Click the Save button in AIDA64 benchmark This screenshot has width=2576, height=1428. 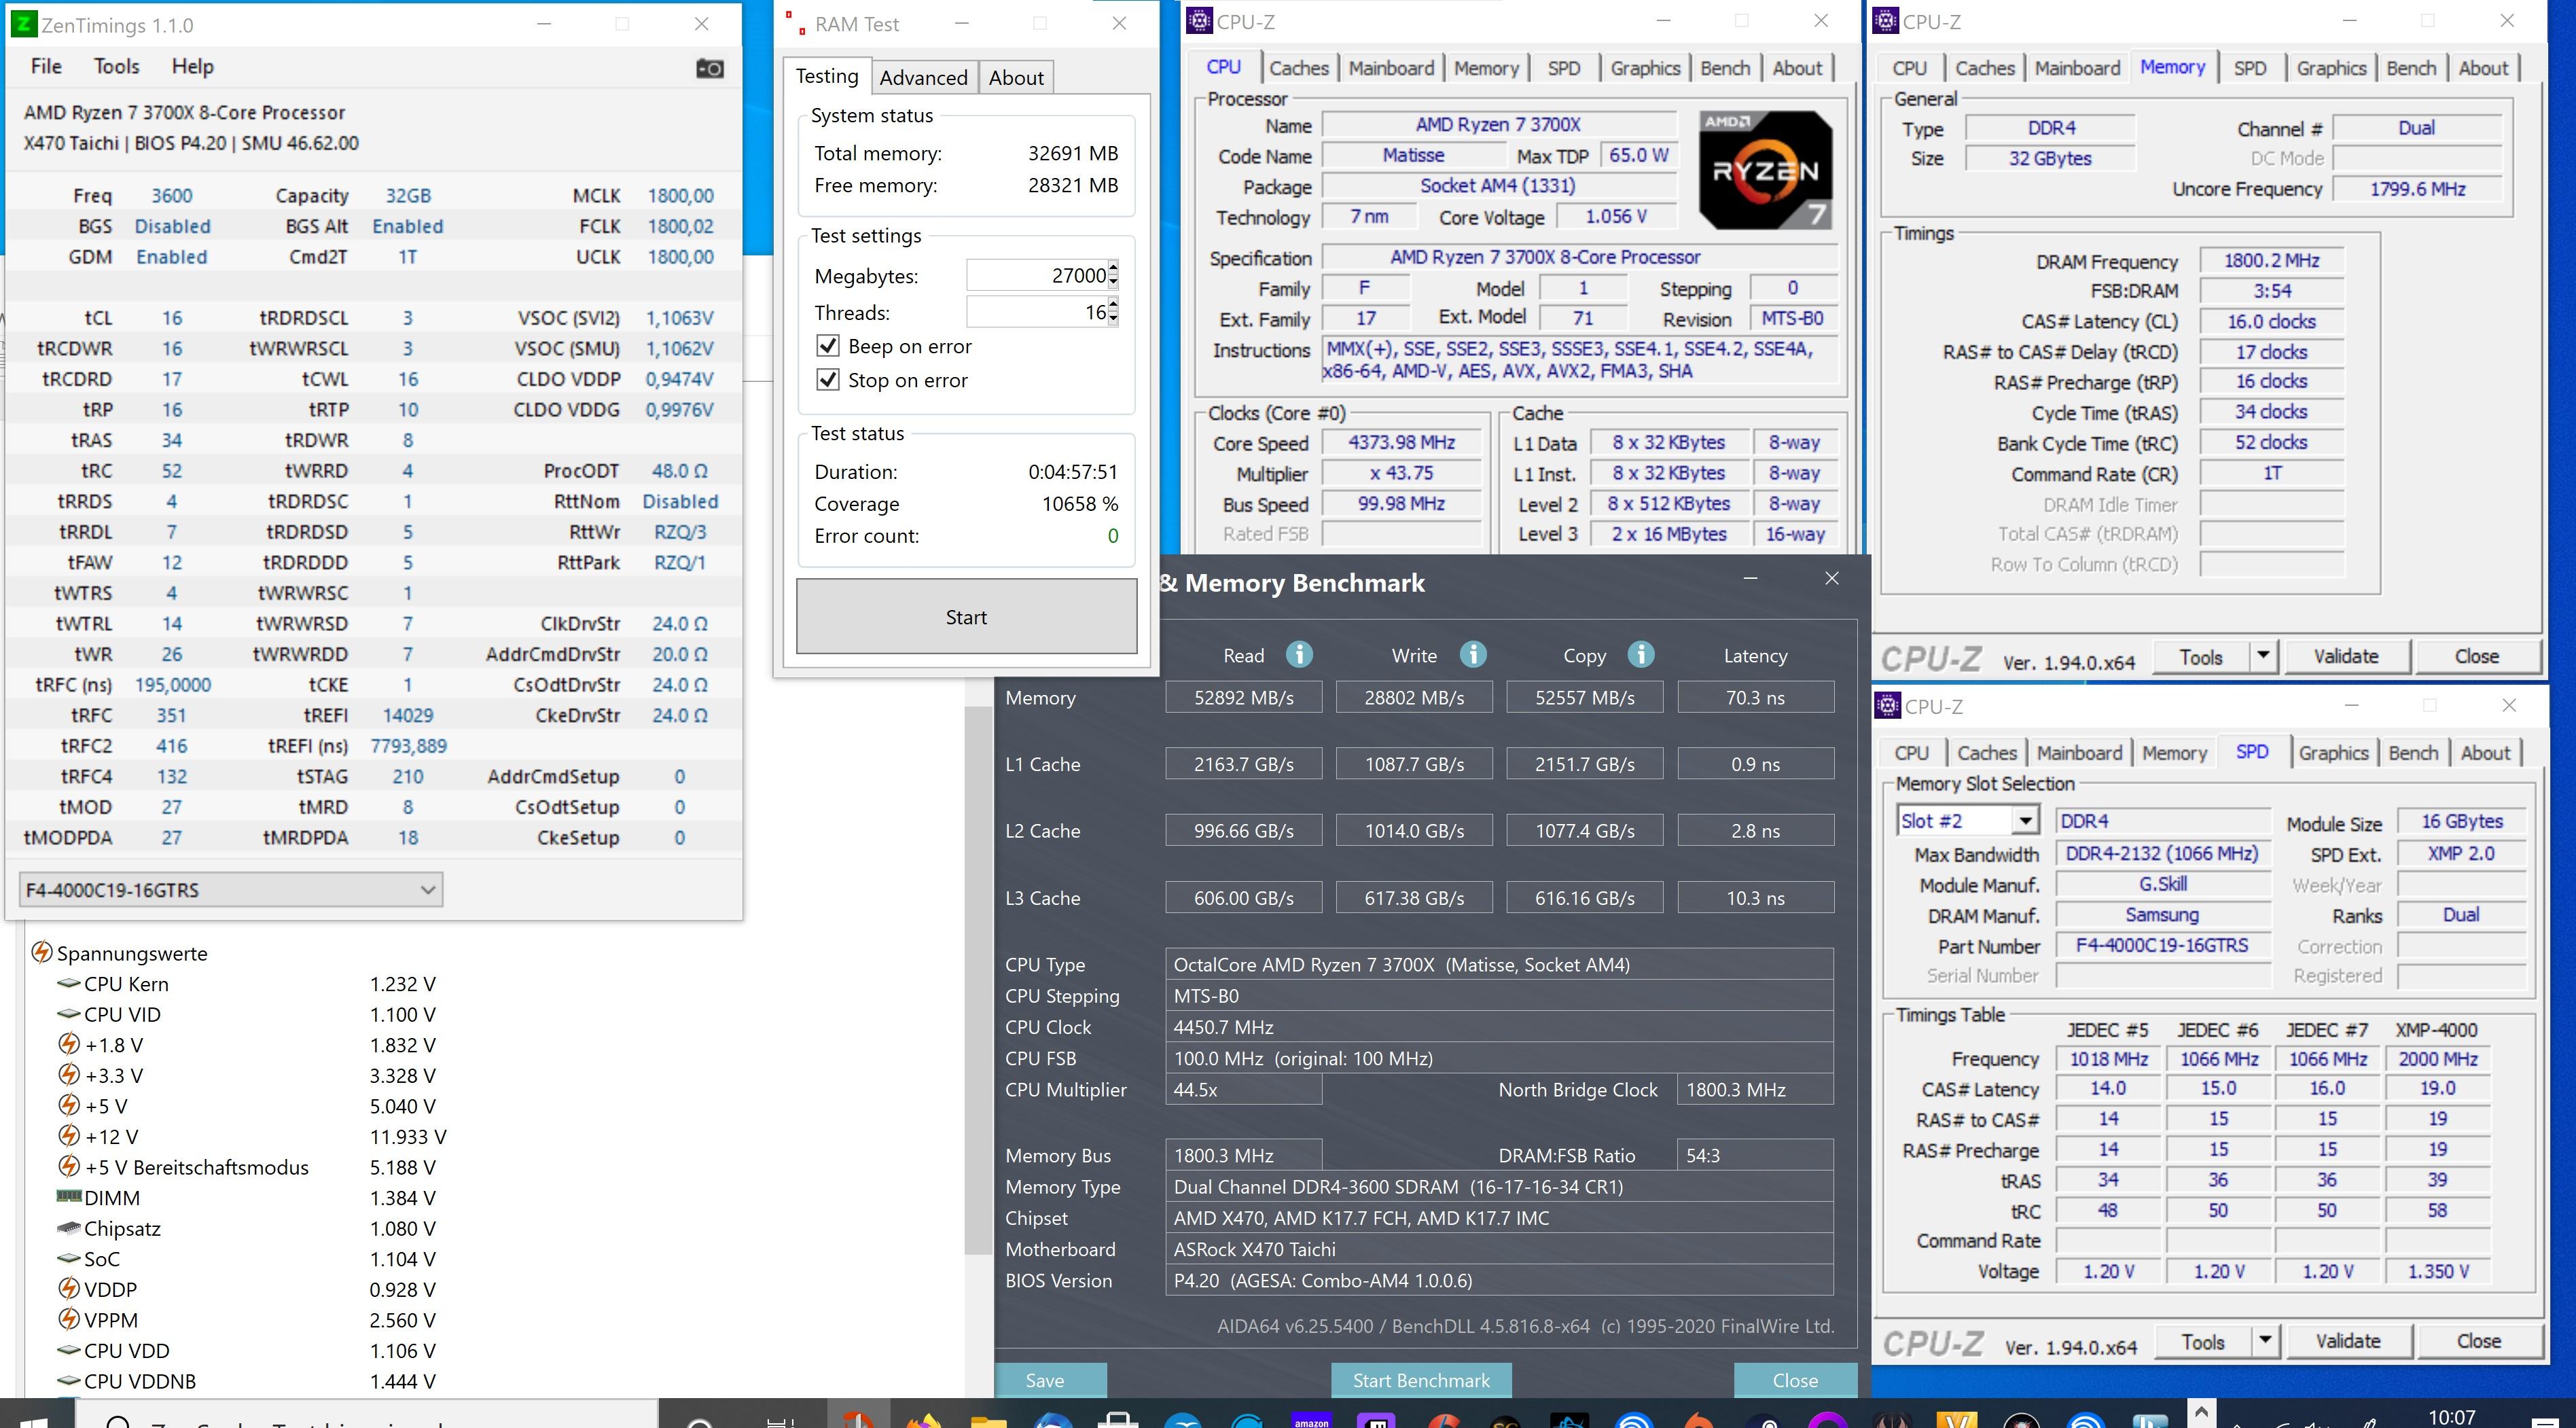1045,1380
